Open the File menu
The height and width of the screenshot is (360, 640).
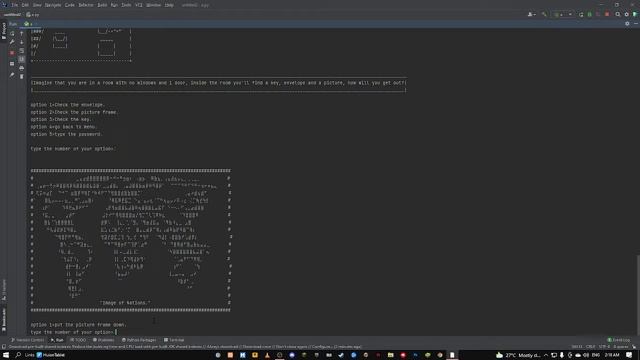click(15, 5)
